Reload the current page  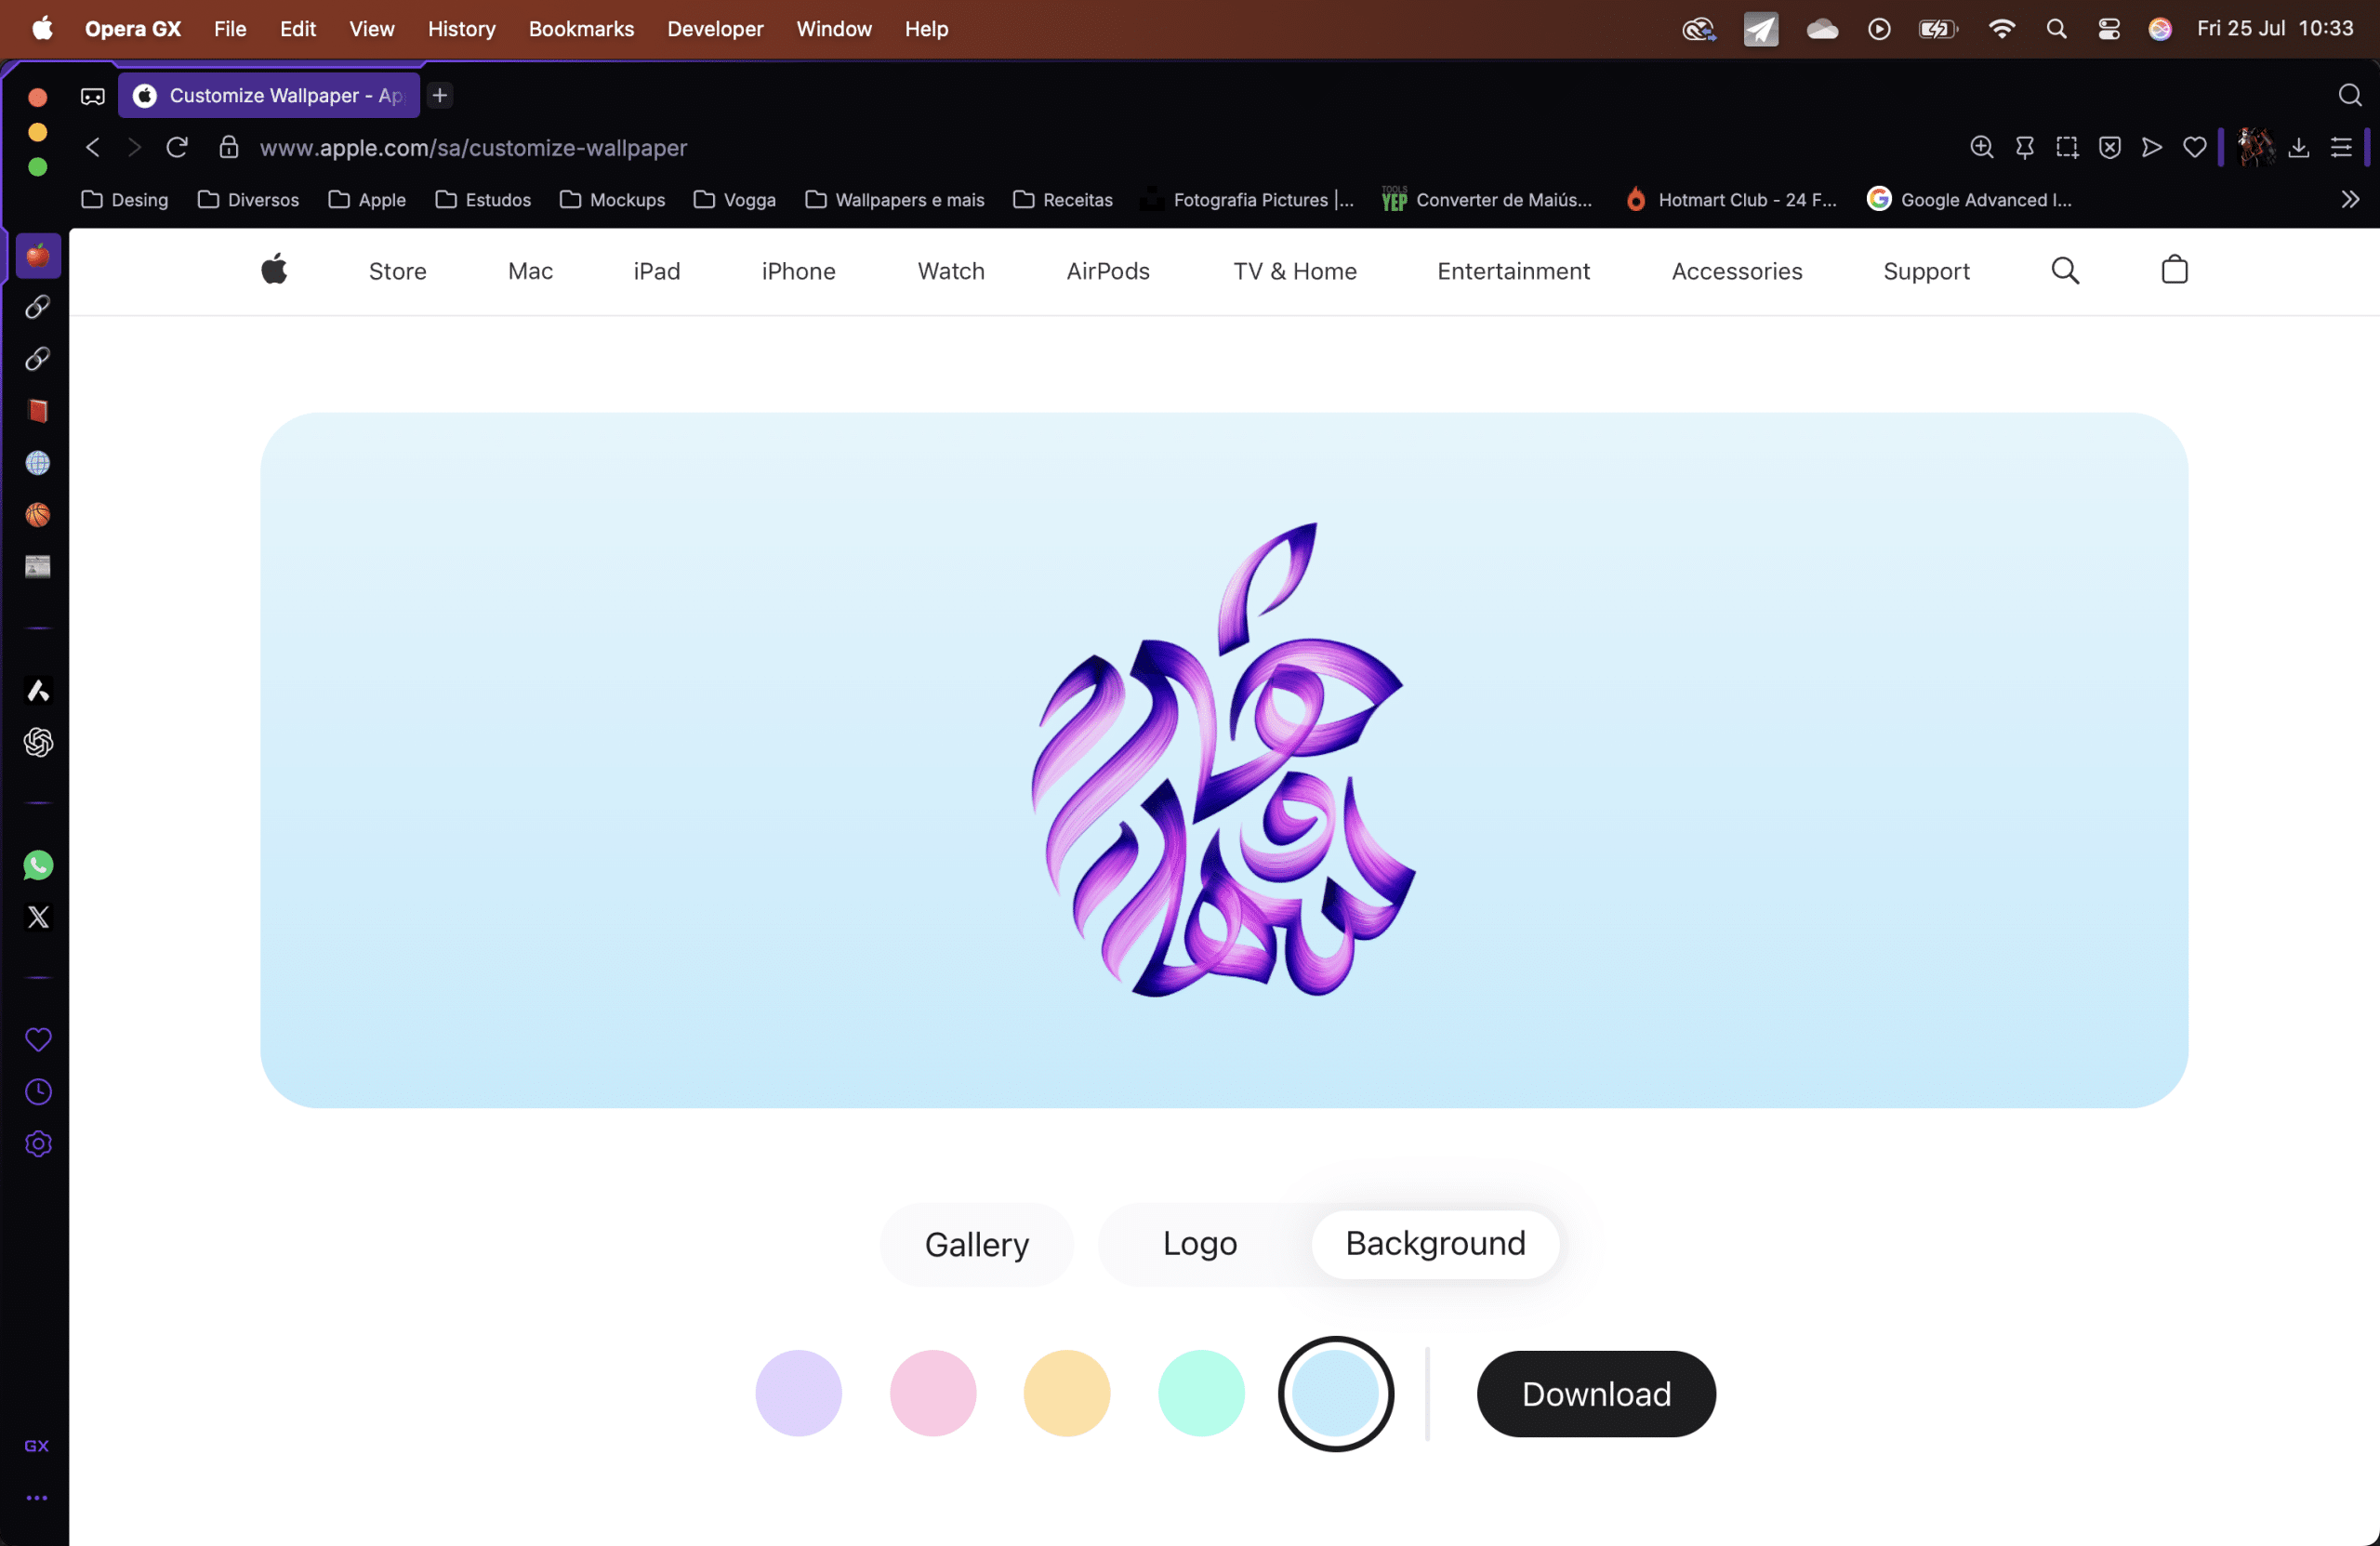[x=177, y=148]
